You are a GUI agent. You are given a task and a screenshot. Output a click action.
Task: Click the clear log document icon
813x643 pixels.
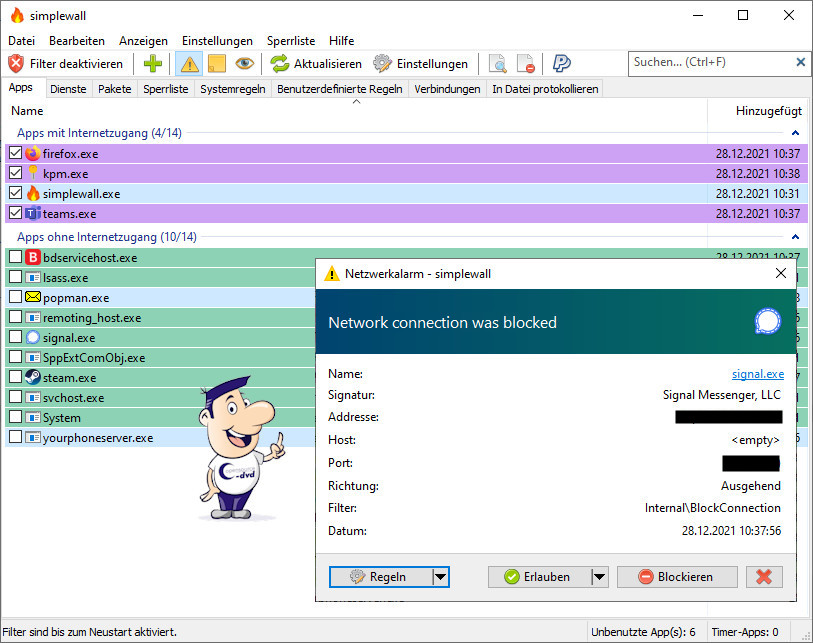[x=526, y=63]
